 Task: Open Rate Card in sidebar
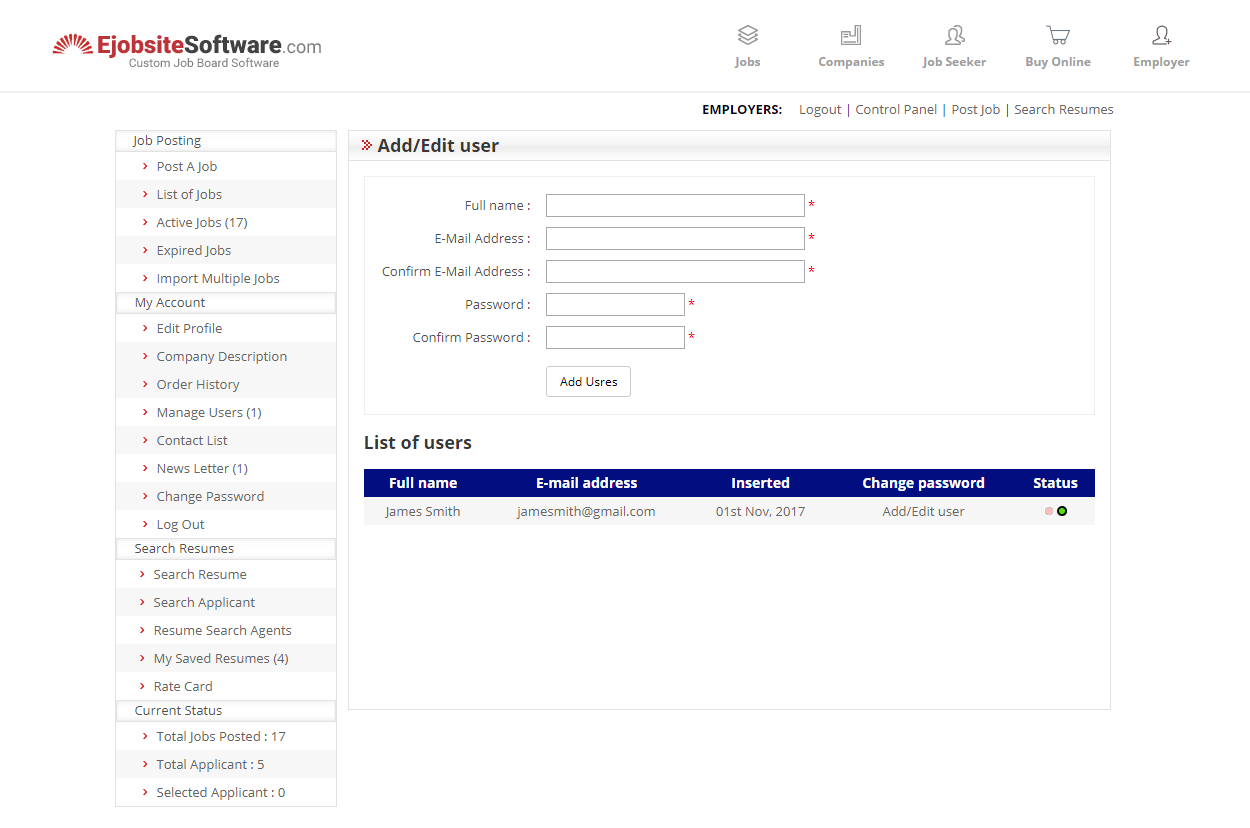pos(183,687)
